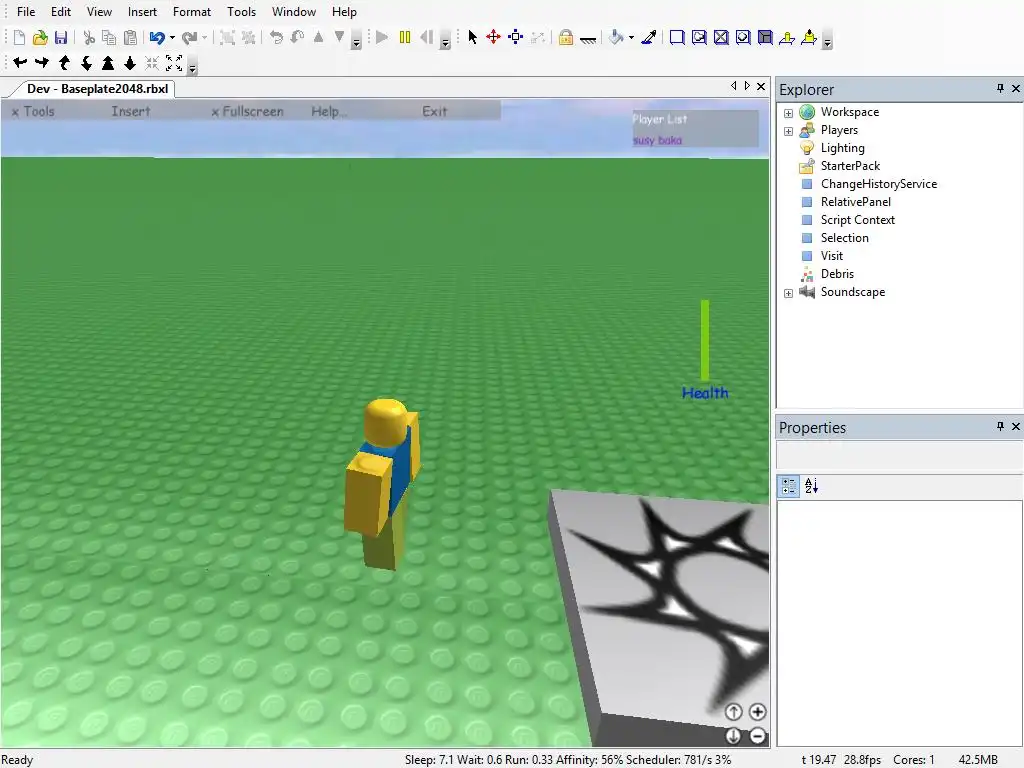This screenshot has width=1024, height=768.
Task: Click the Weld surface X icon
Action: pyautogui.click(x=721, y=37)
